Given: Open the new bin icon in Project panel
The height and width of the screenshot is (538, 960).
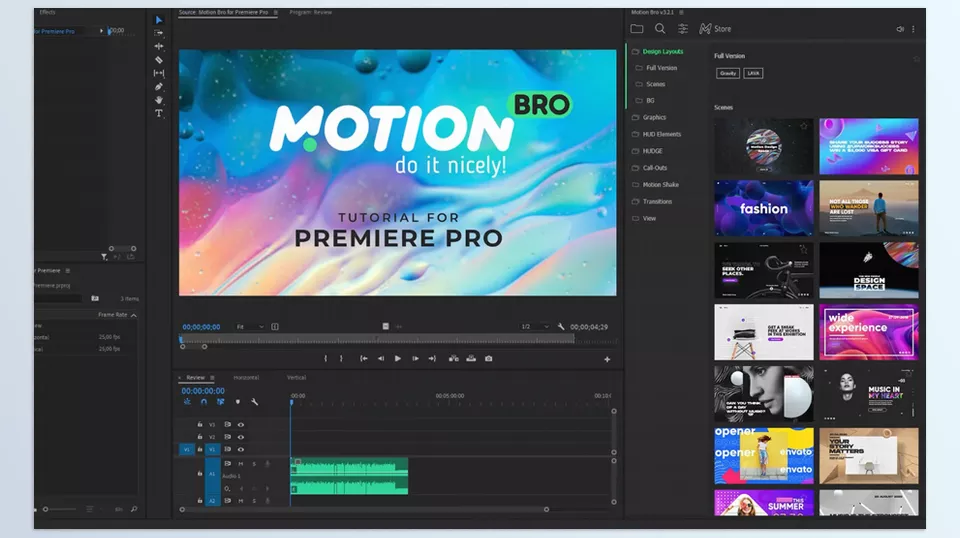Looking at the screenshot, I should tap(95, 298).
